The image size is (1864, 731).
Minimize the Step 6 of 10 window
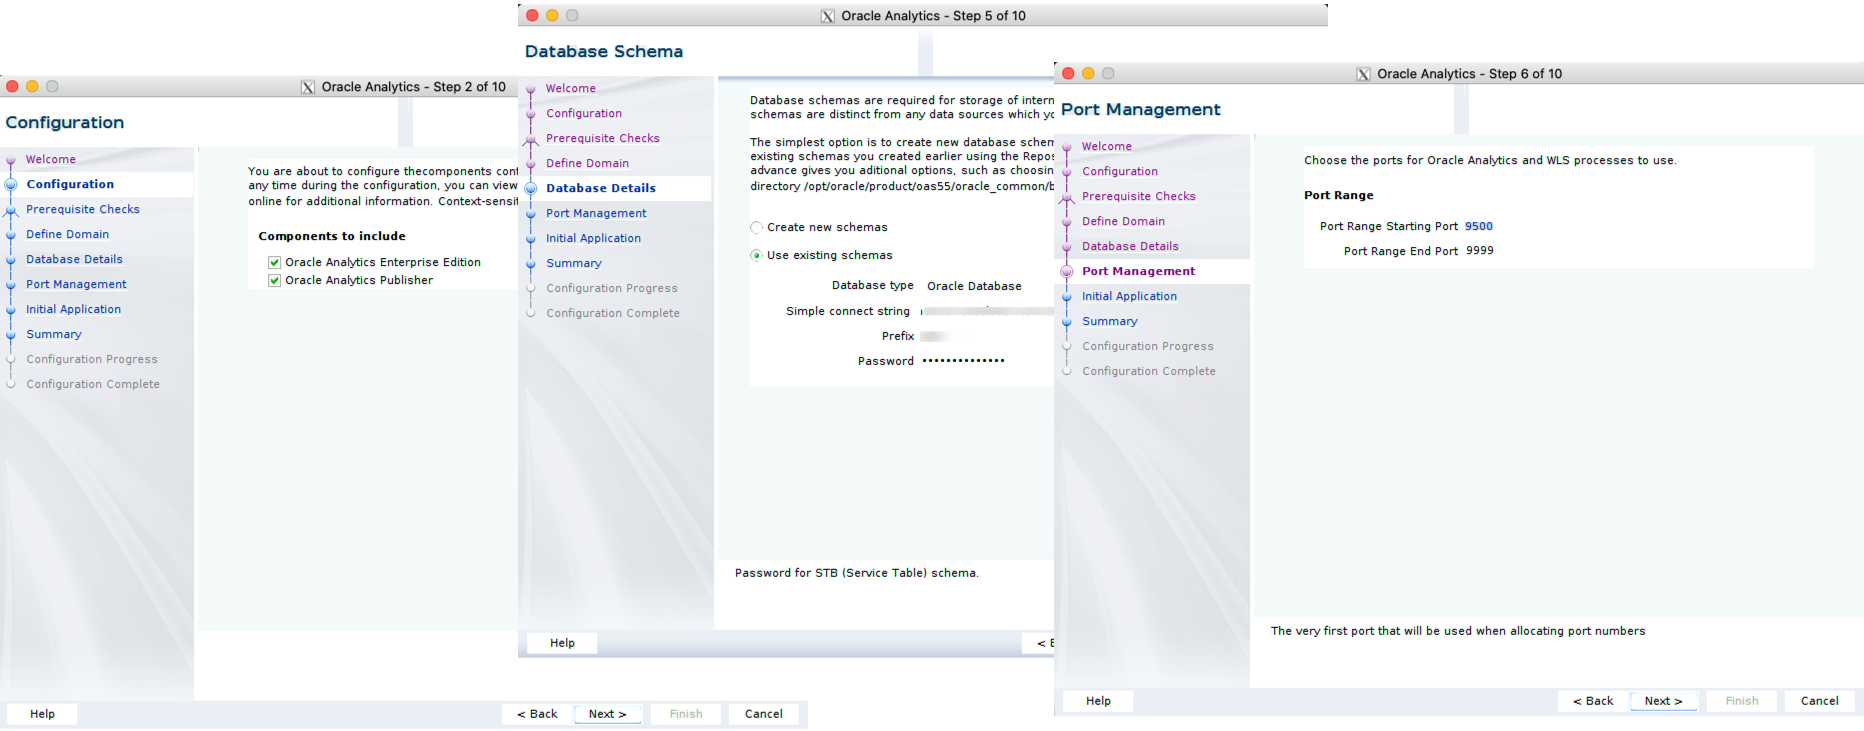point(1088,73)
